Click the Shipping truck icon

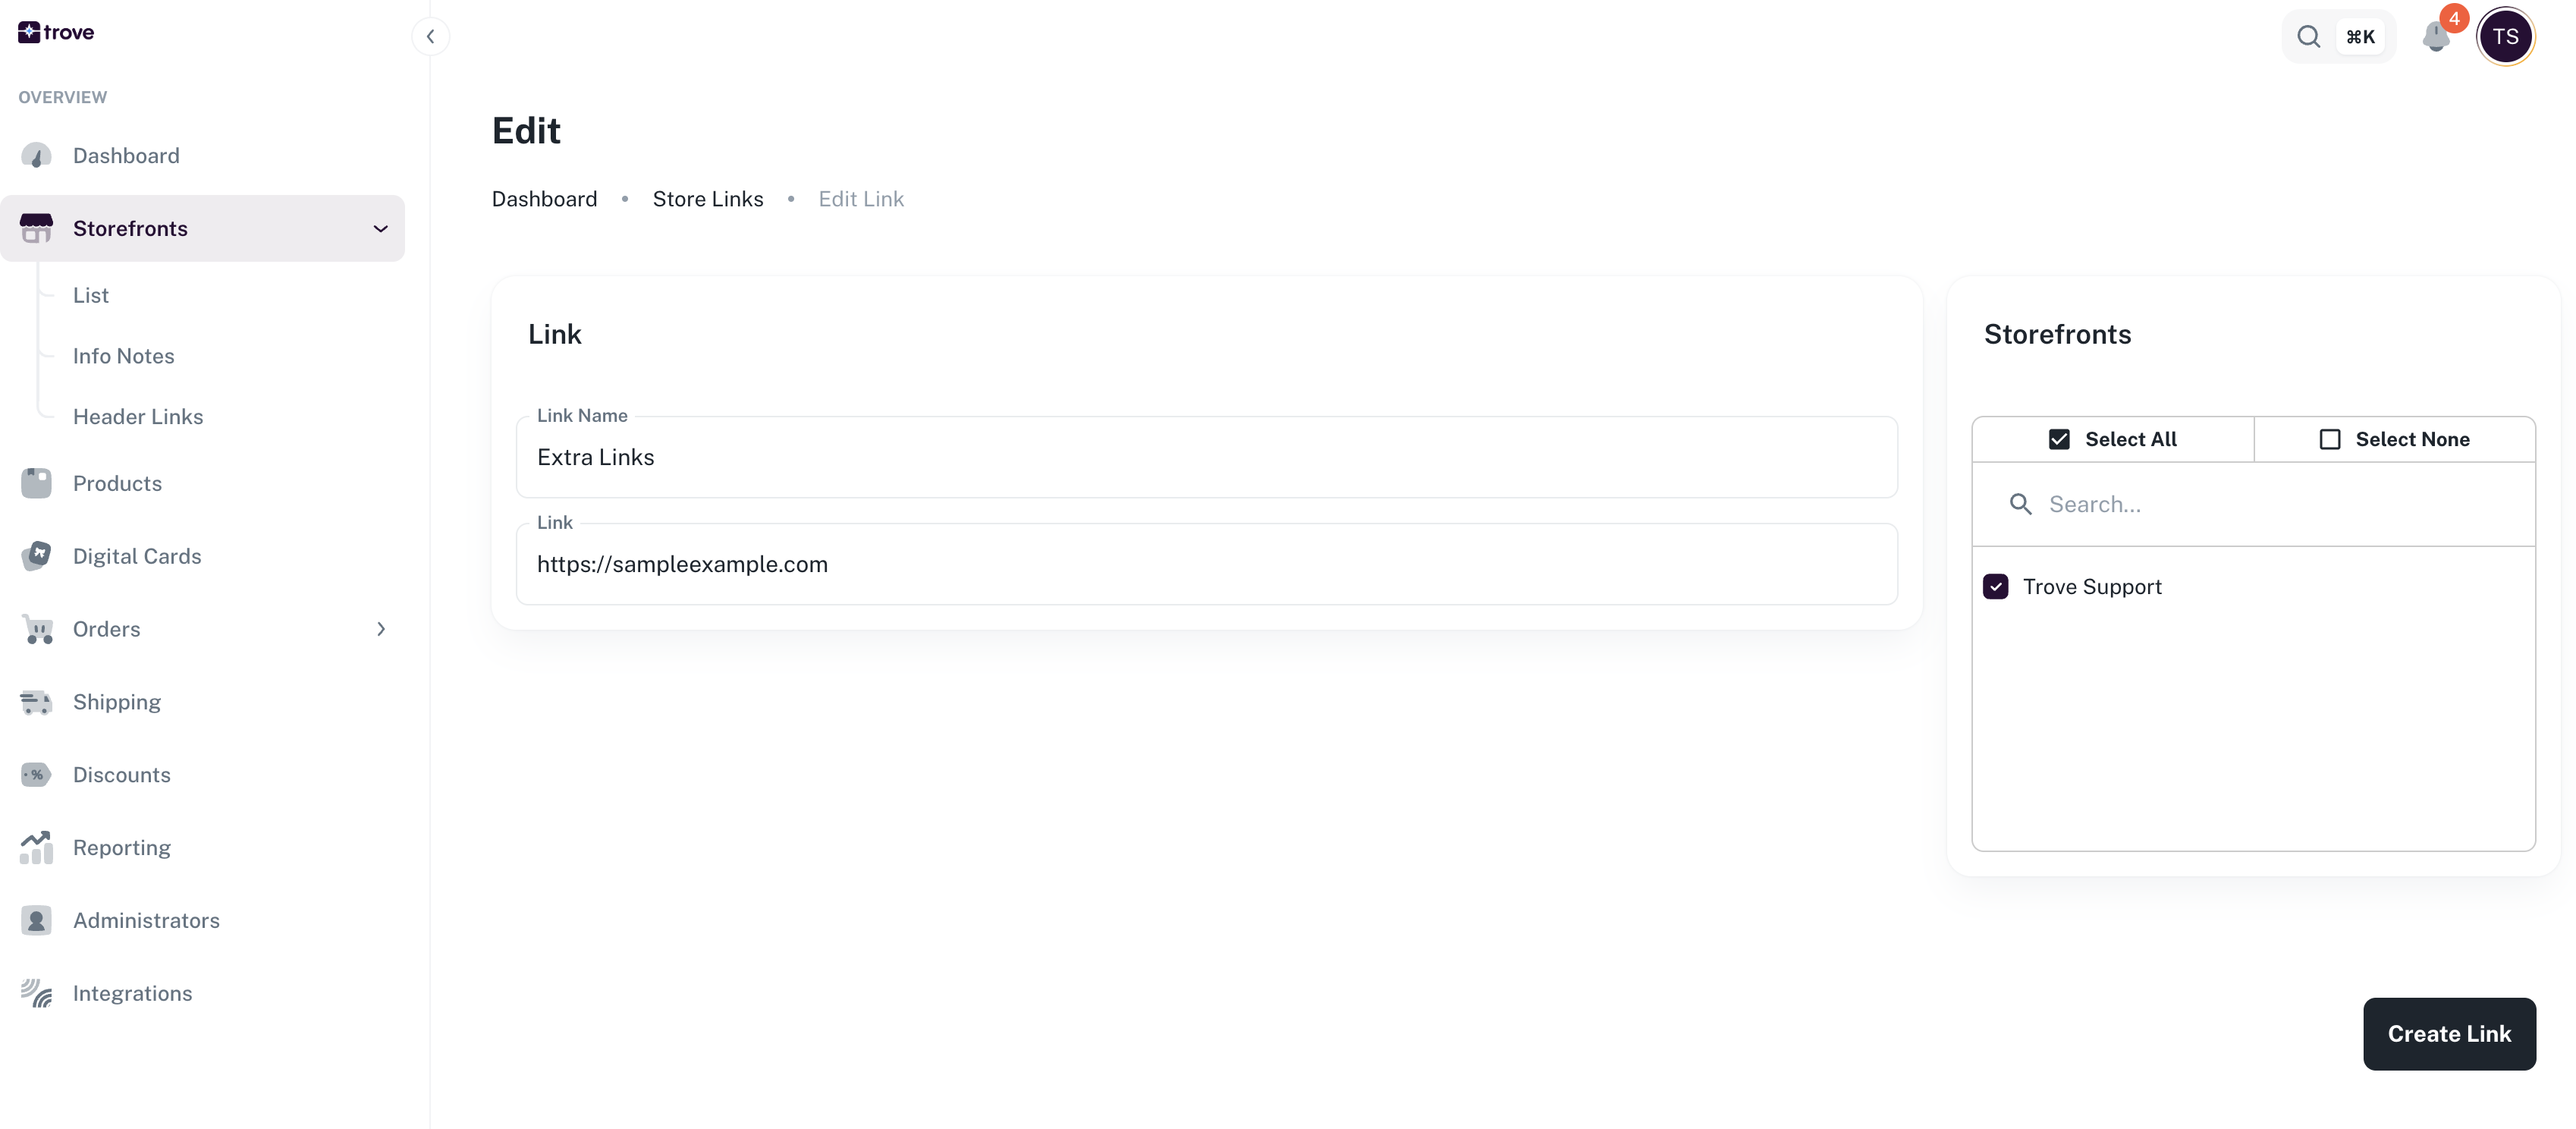click(36, 702)
